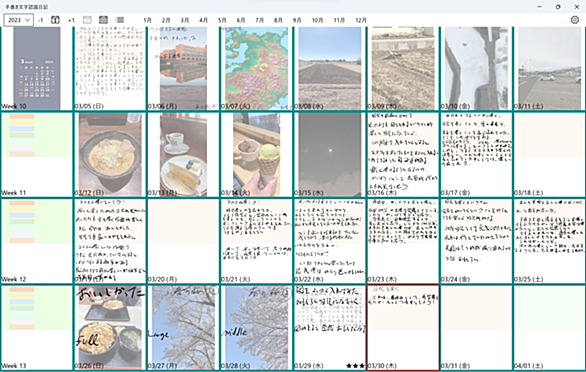Open the 03/14 ice cream photo entry
Image resolution: width=586 pixels, height=372 pixels.
pos(256,154)
